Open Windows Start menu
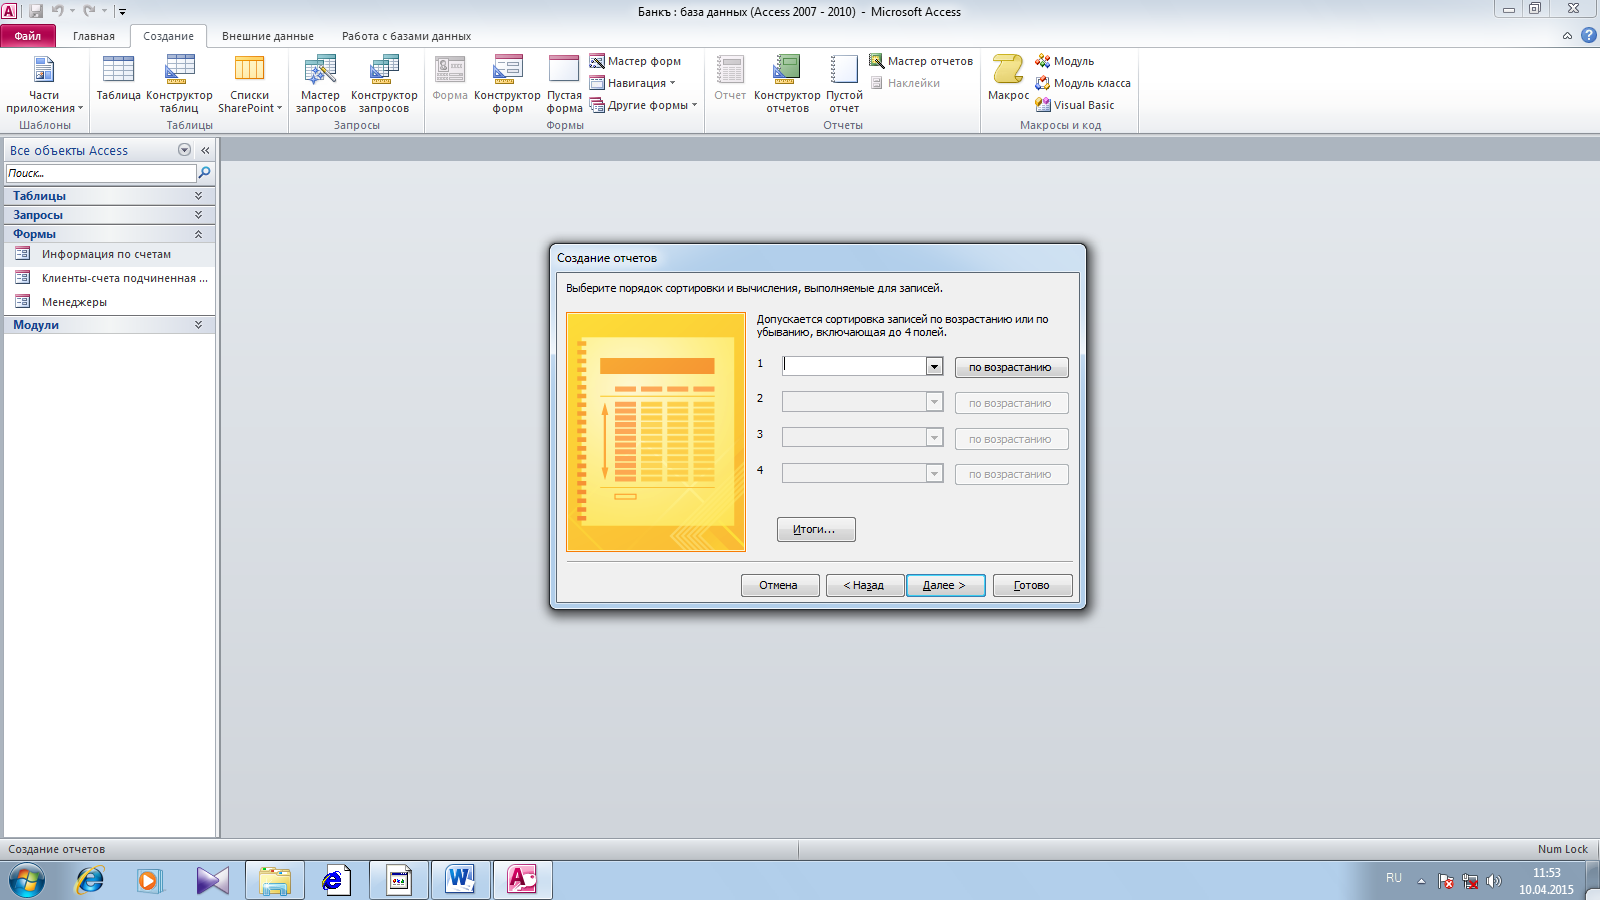This screenshot has width=1600, height=900. coord(27,881)
